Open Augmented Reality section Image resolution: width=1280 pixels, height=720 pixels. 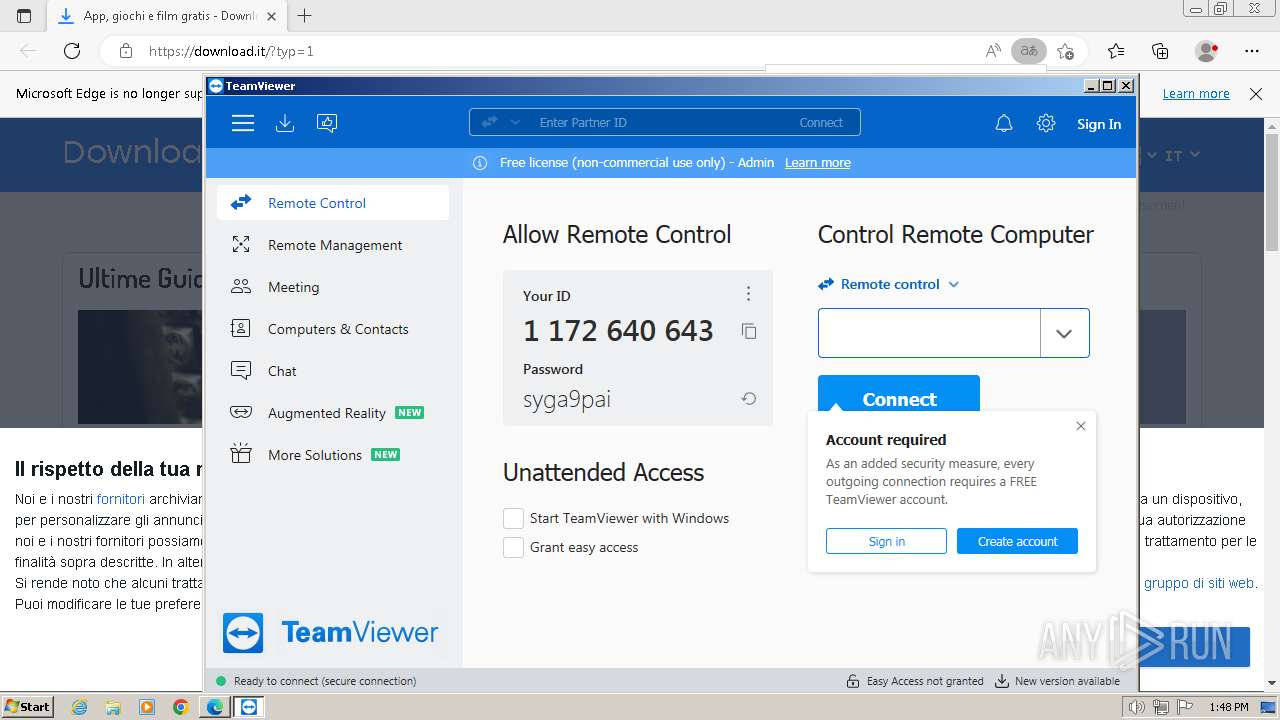(x=332, y=413)
